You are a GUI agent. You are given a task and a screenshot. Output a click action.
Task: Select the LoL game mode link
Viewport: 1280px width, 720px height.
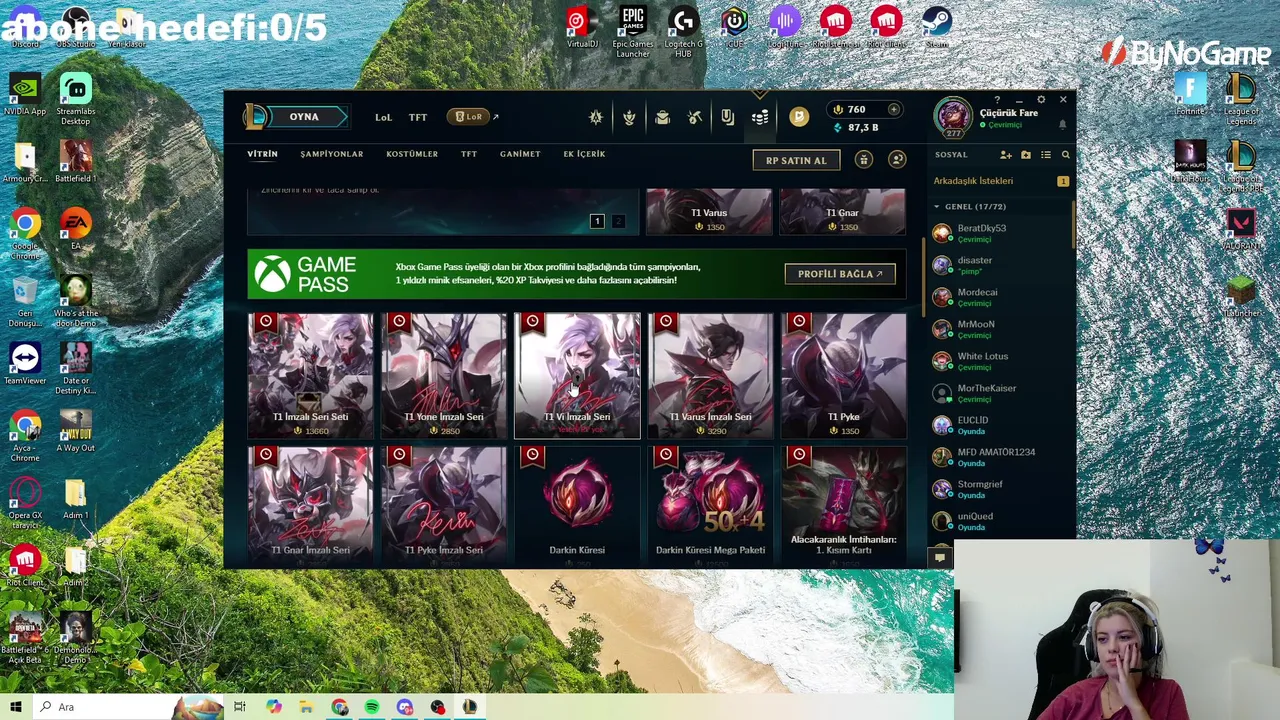tap(383, 117)
